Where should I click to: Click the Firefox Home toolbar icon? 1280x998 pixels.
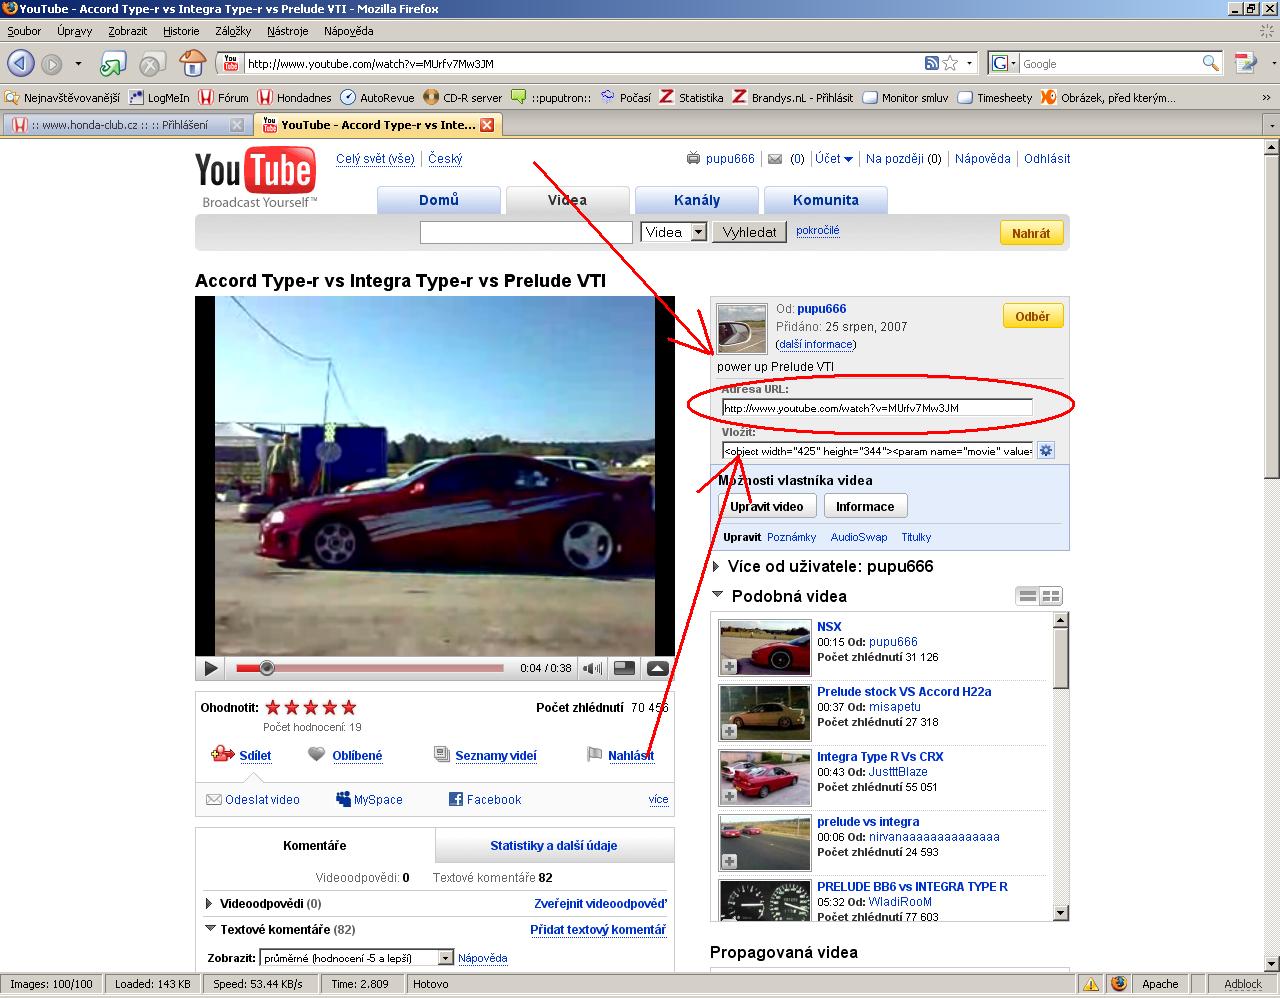[x=192, y=64]
